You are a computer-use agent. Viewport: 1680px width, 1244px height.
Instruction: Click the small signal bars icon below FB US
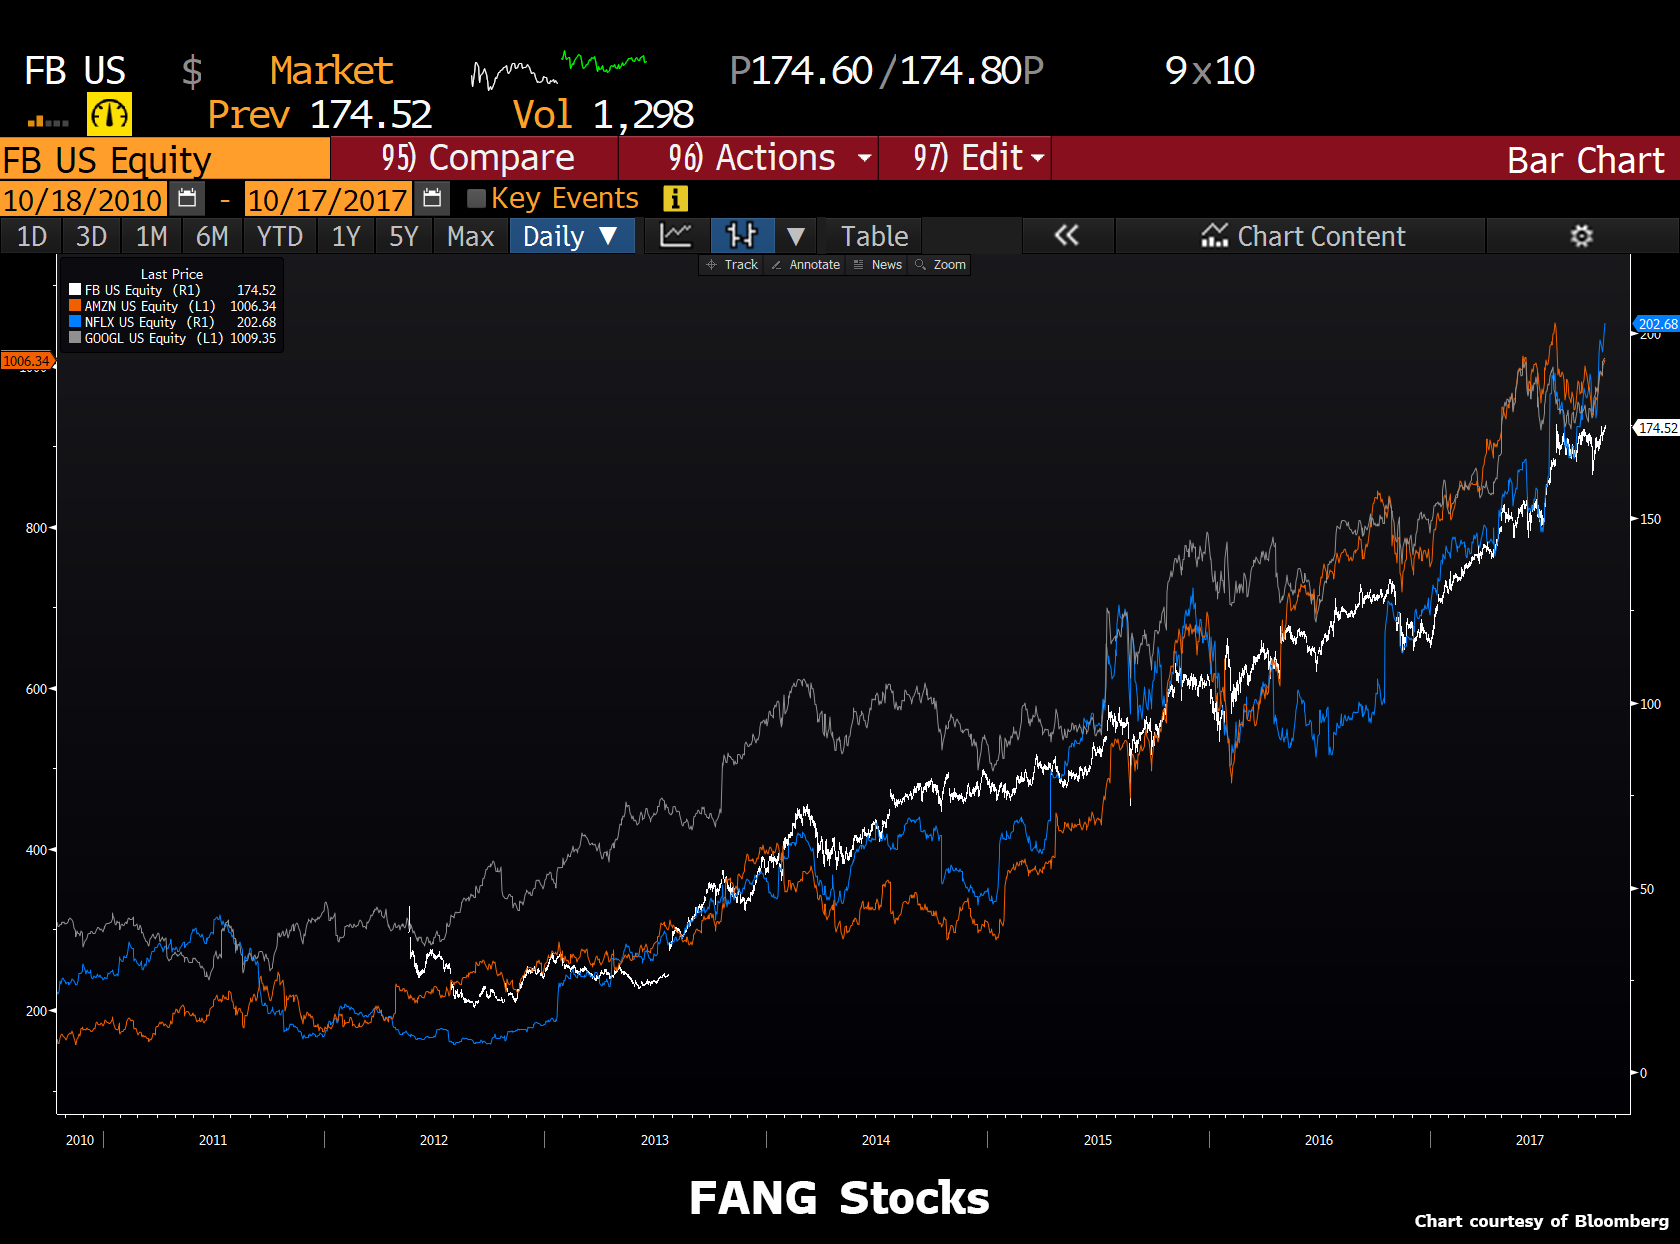48,121
